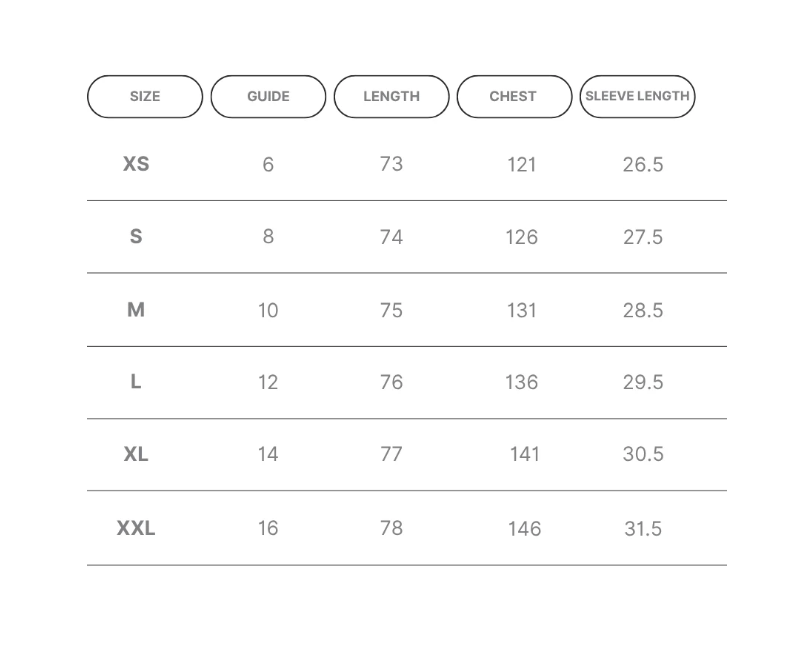The image size is (806, 652).
Task: Select the CHEST column header
Action: coord(515,97)
